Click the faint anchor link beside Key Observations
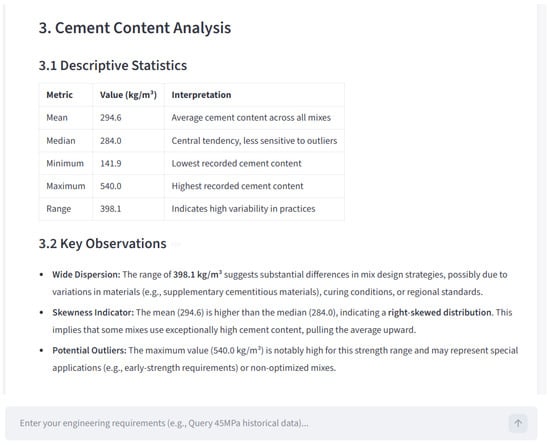Image resolution: width=550 pixels, height=445 pixels. [x=176, y=244]
